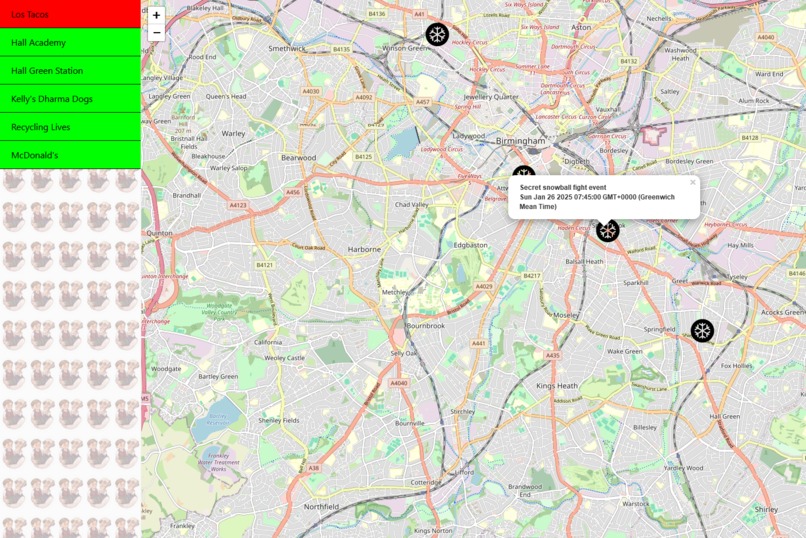Click snowflake marker near Springfield
This screenshot has width=806, height=538.
pos(702,330)
